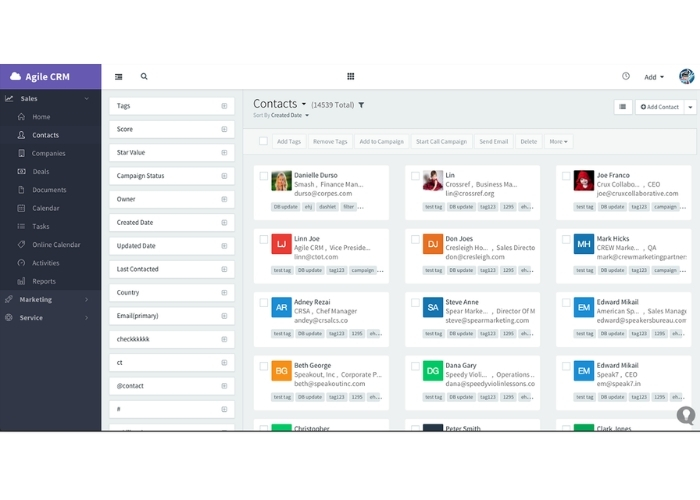Click Steve Anne's SA avatar
The height and width of the screenshot is (500, 700).
(x=433, y=308)
